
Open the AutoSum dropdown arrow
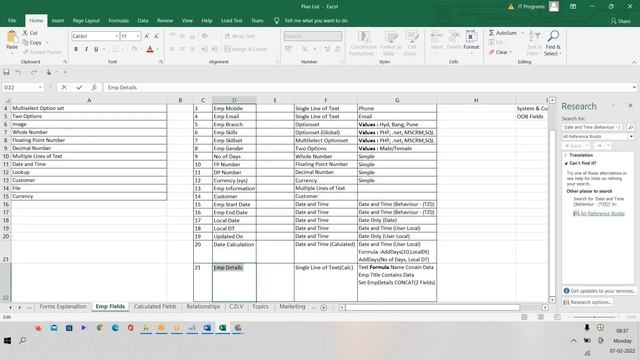coord(522,33)
